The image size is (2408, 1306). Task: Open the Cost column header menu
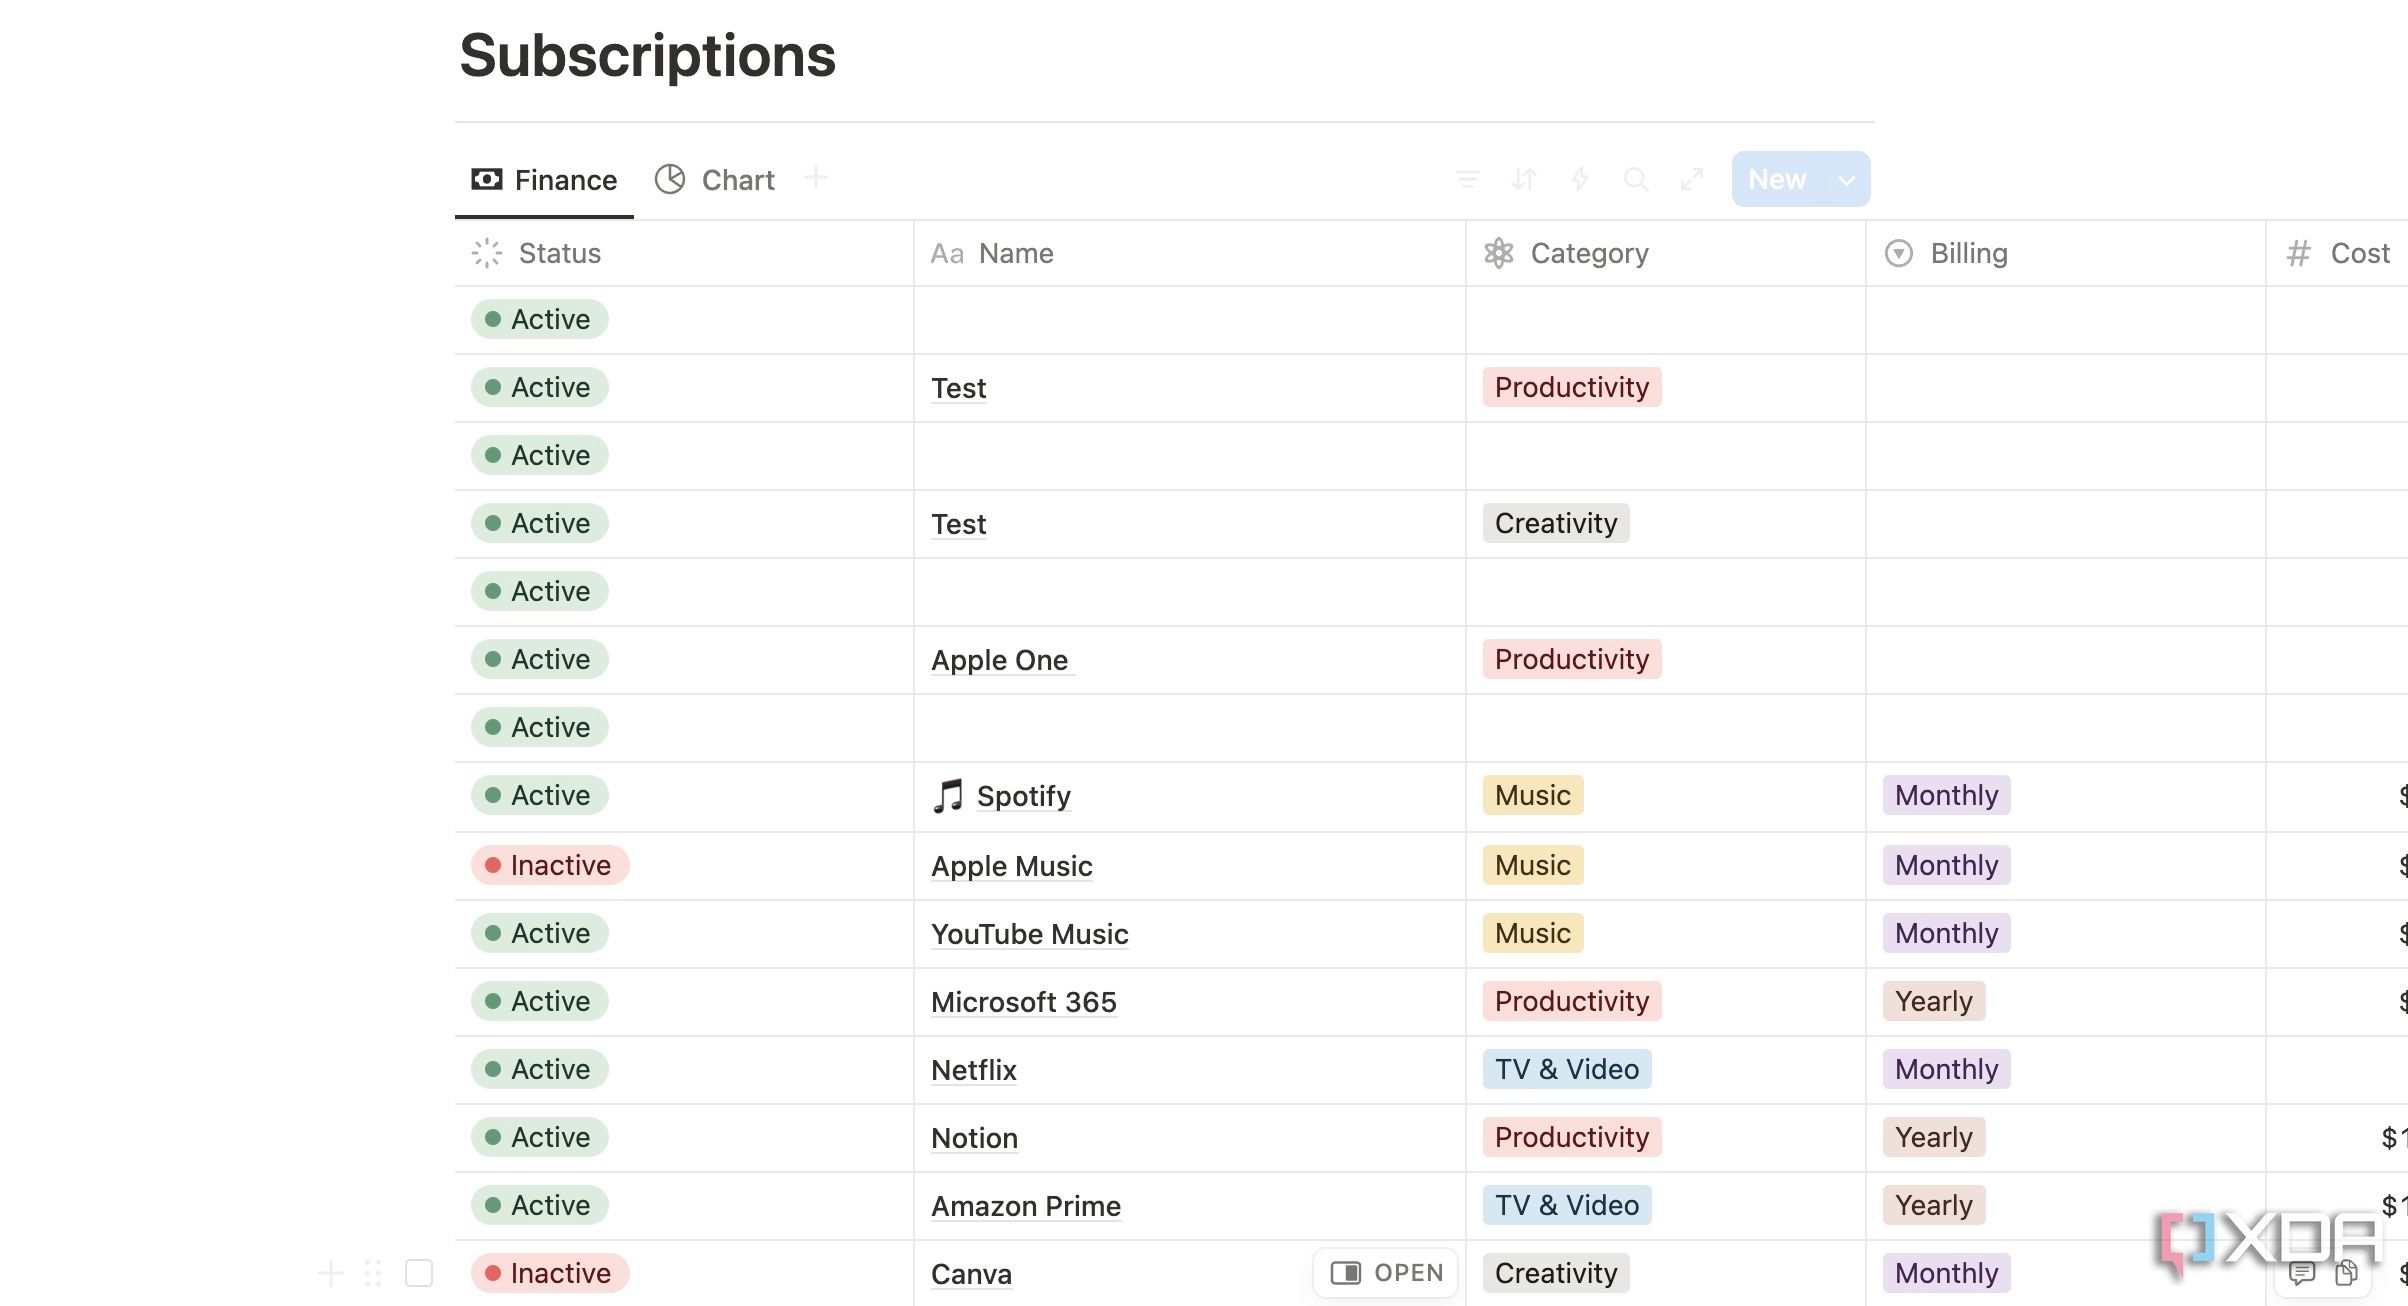tap(2338, 253)
